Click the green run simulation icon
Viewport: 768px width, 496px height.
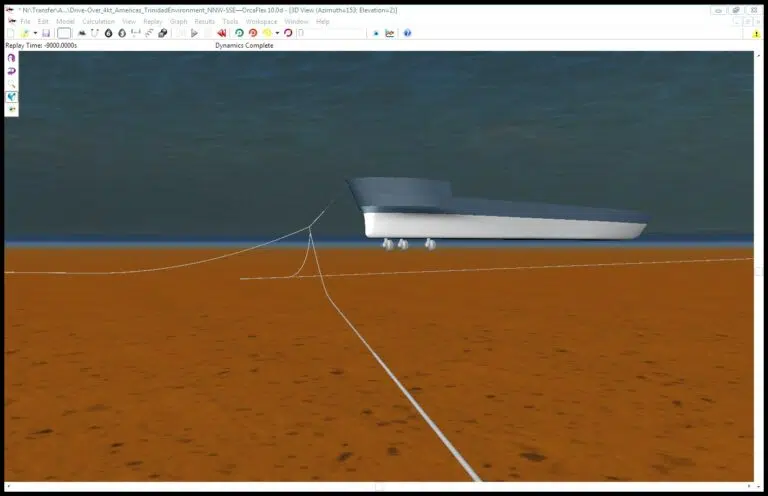pyautogui.click(x=239, y=33)
